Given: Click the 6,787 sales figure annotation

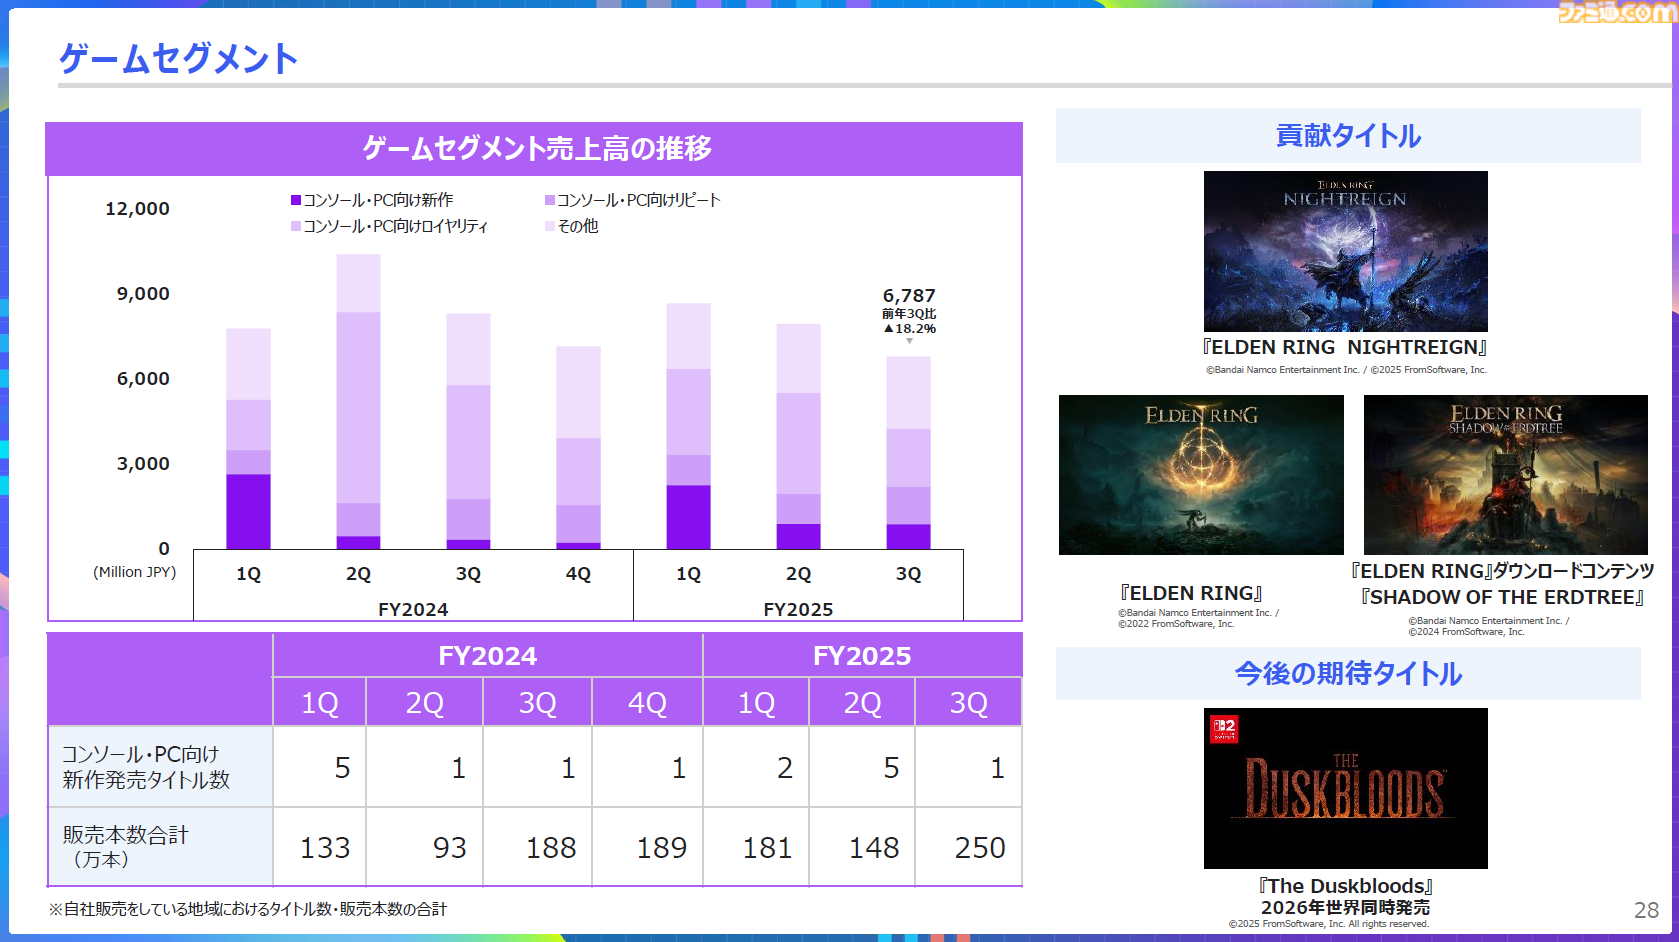Looking at the screenshot, I should (x=908, y=296).
